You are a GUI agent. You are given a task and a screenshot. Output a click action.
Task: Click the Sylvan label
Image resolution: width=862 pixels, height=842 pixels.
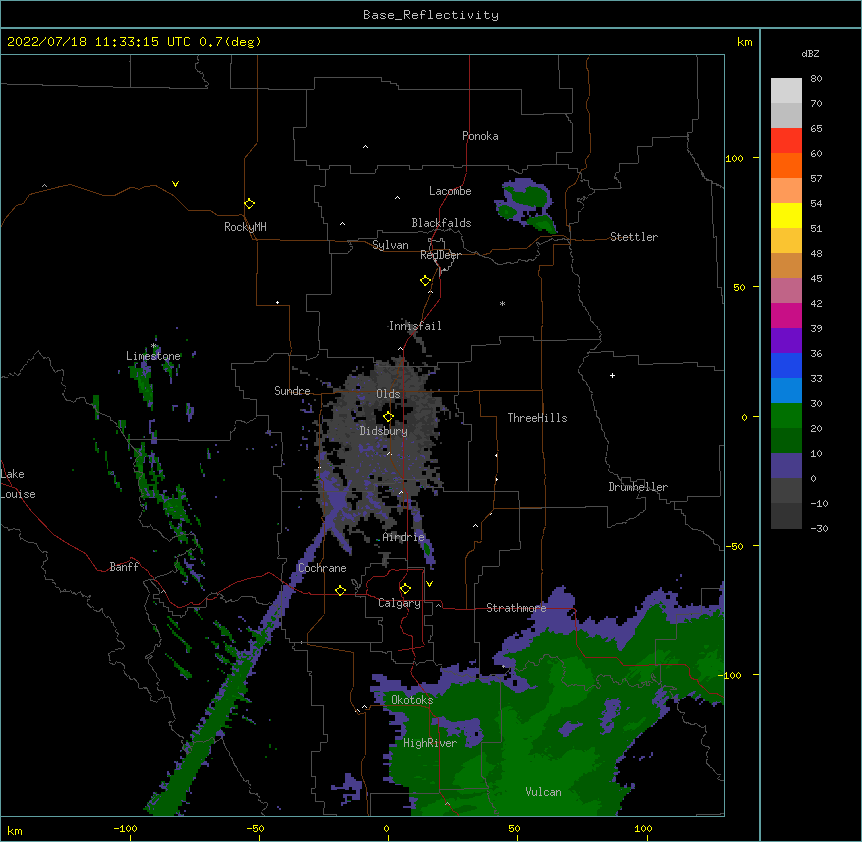tap(390, 245)
